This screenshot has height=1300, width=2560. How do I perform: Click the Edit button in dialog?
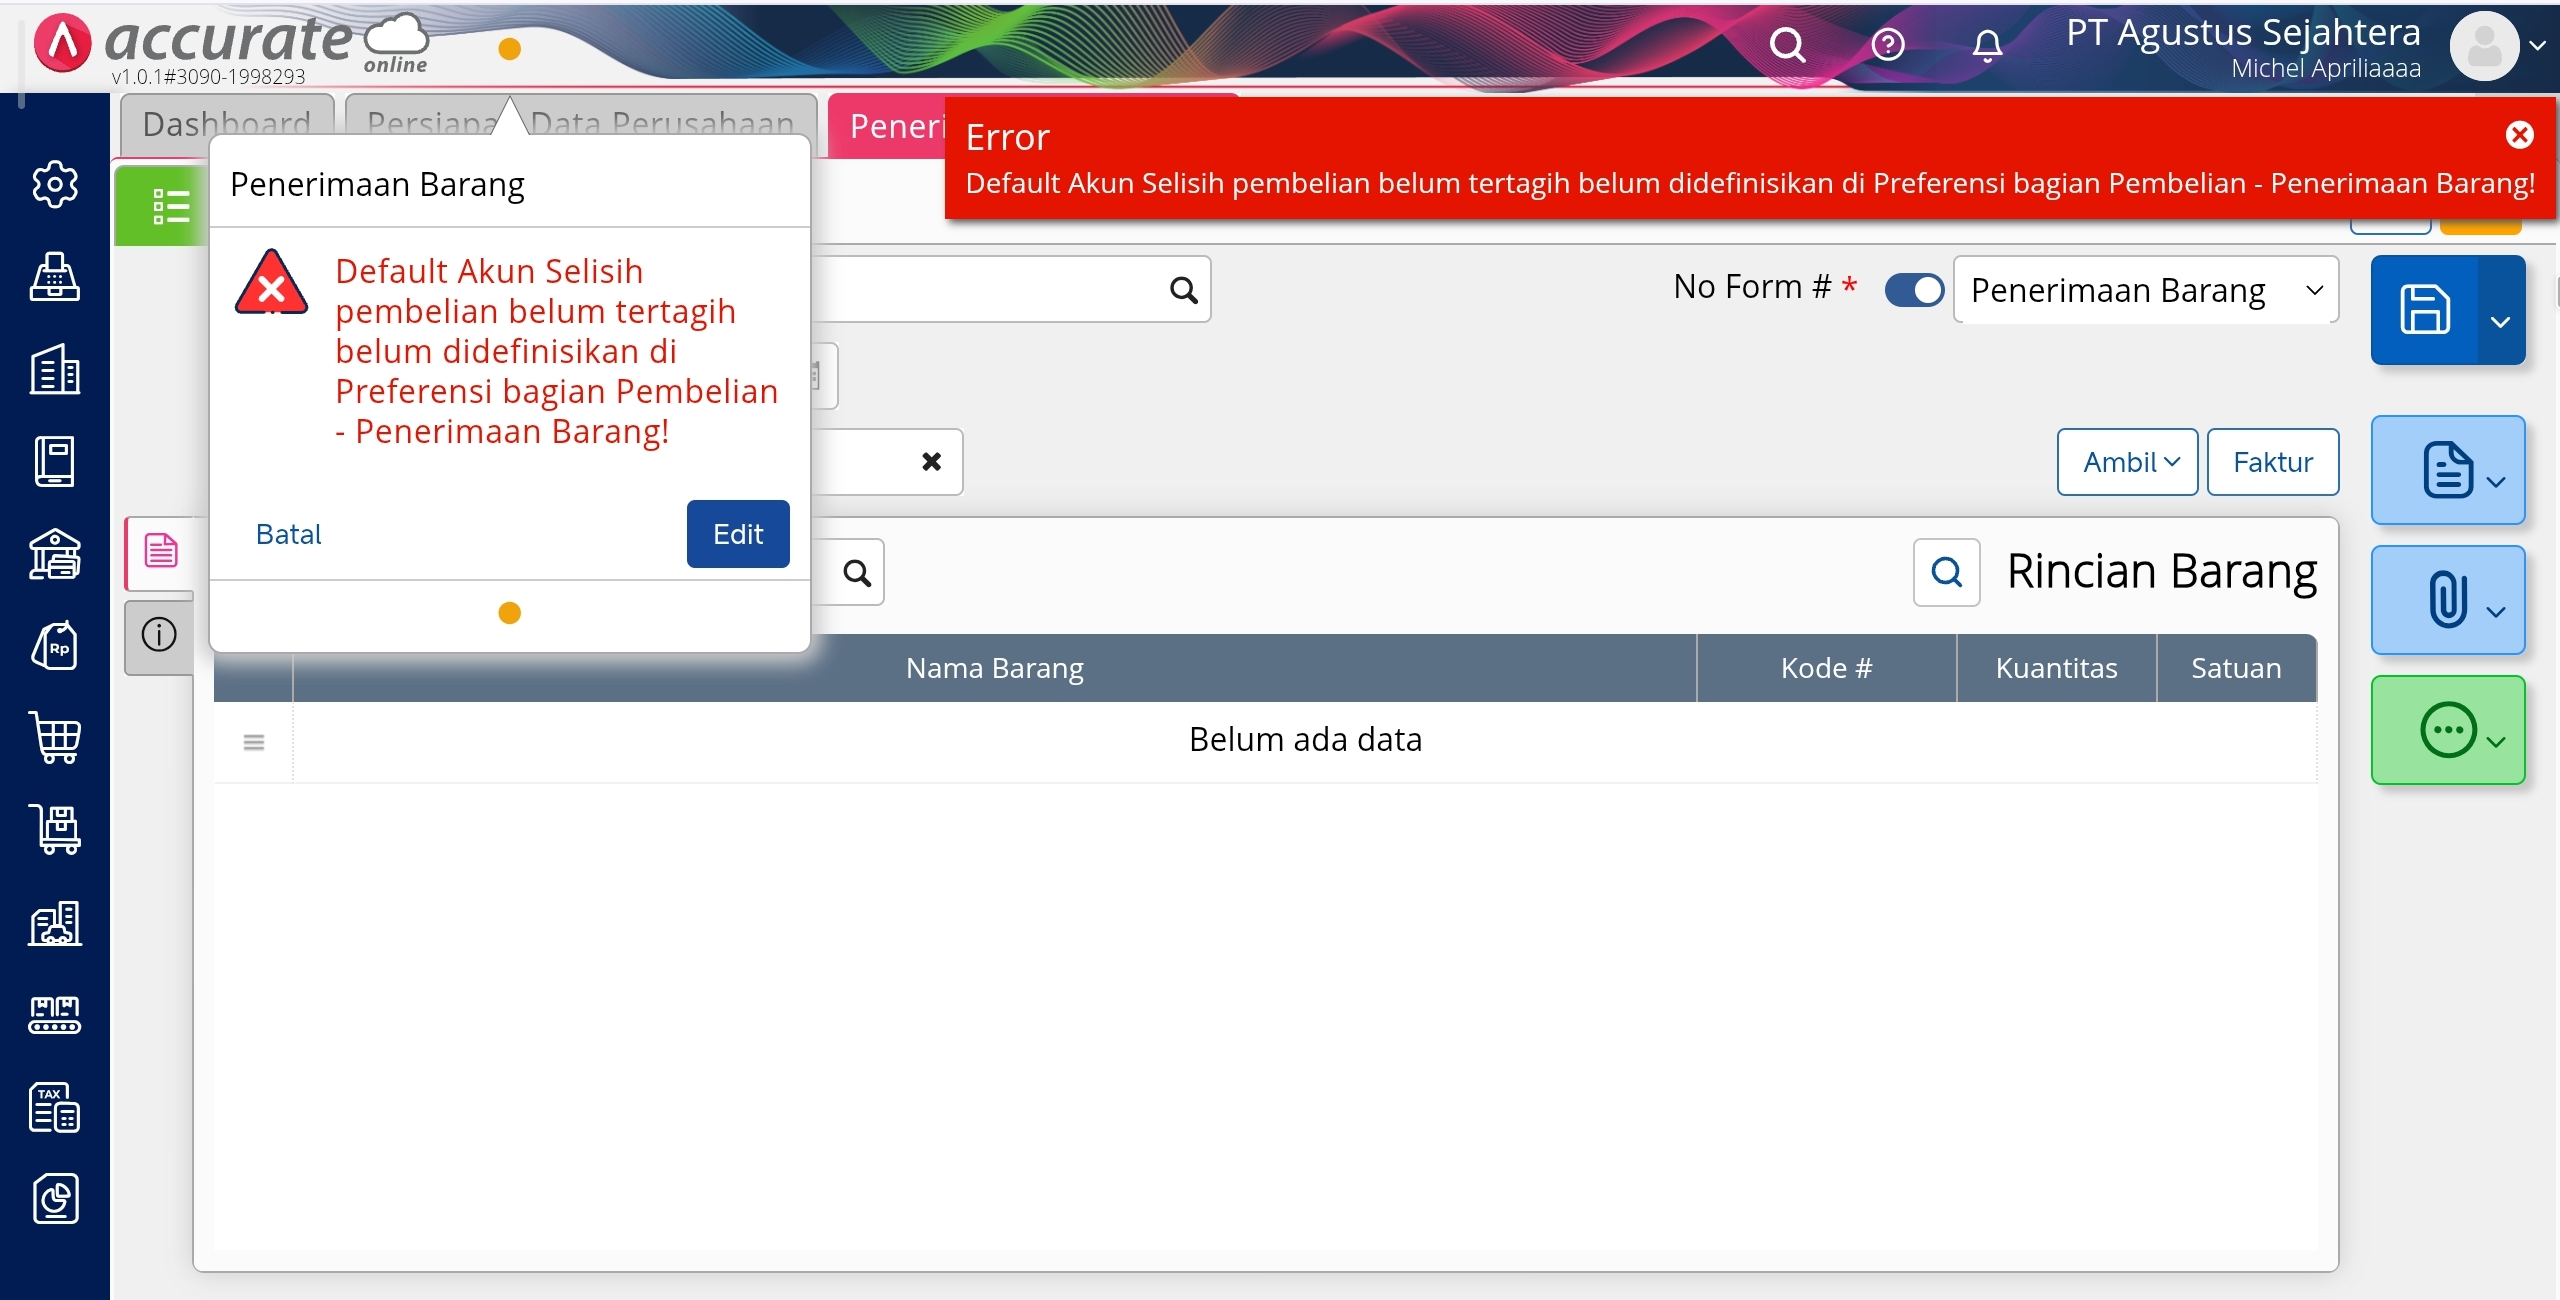[737, 534]
